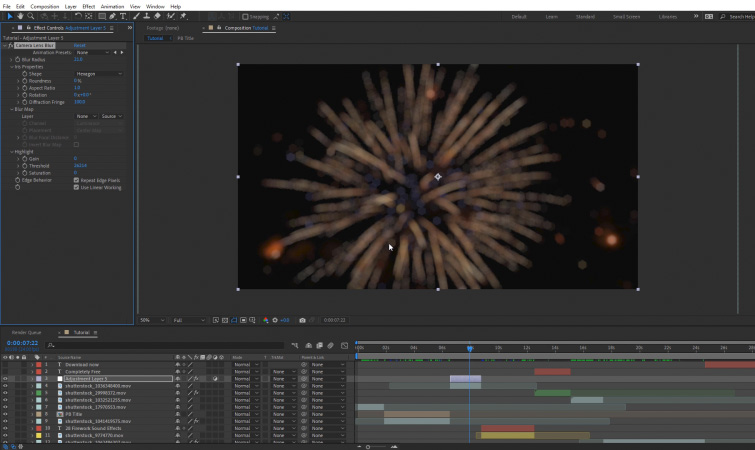The height and width of the screenshot is (450, 755).
Task: Select the Puppet Pin tool
Action: (x=183, y=16)
